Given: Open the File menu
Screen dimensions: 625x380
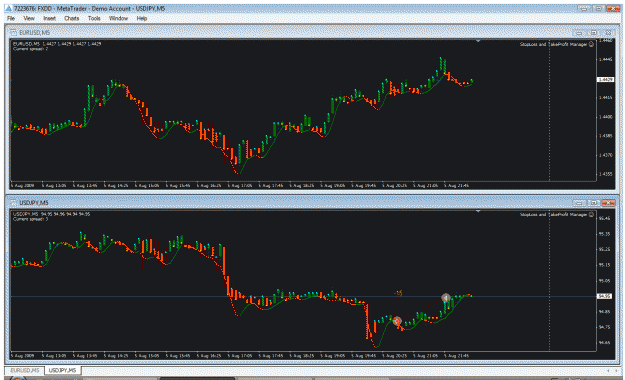Looking at the screenshot, I should coord(11,18).
